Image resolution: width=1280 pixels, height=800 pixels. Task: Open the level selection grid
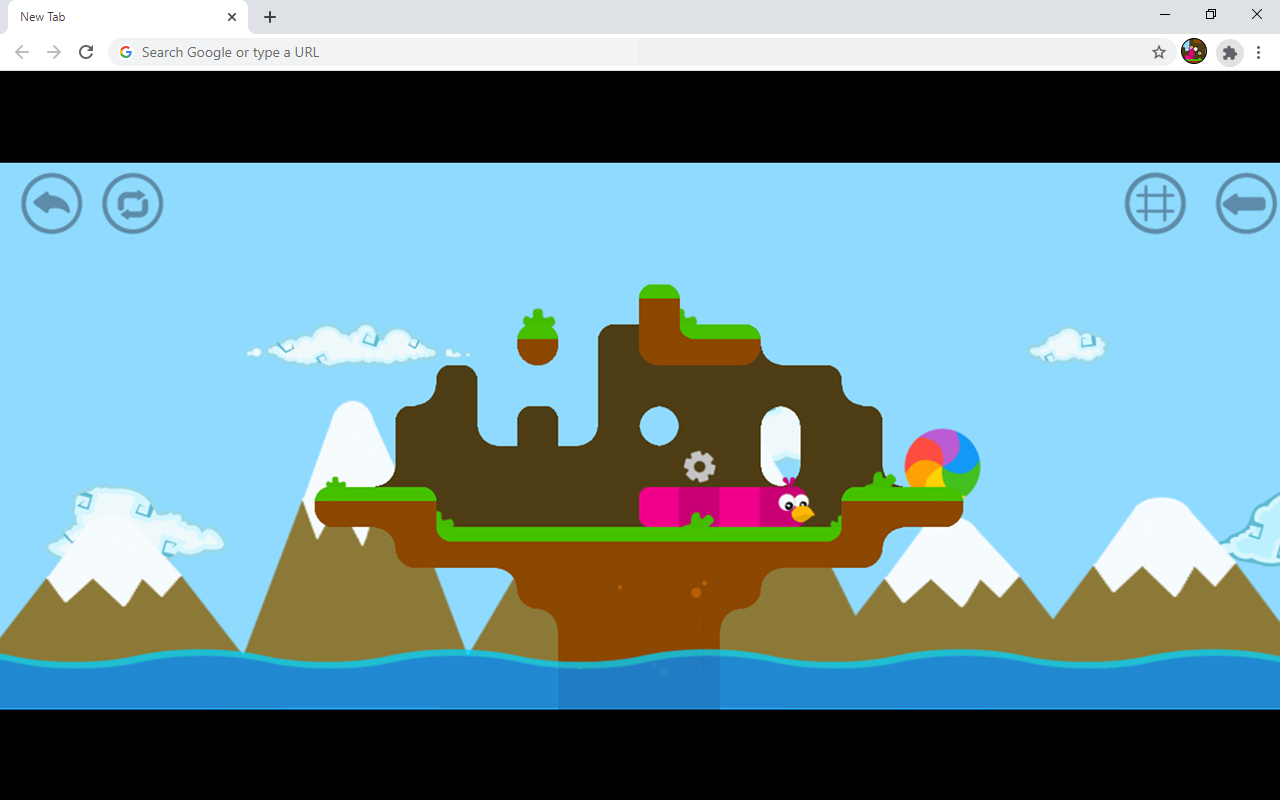pyautogui.click(x=1155, y=203)
